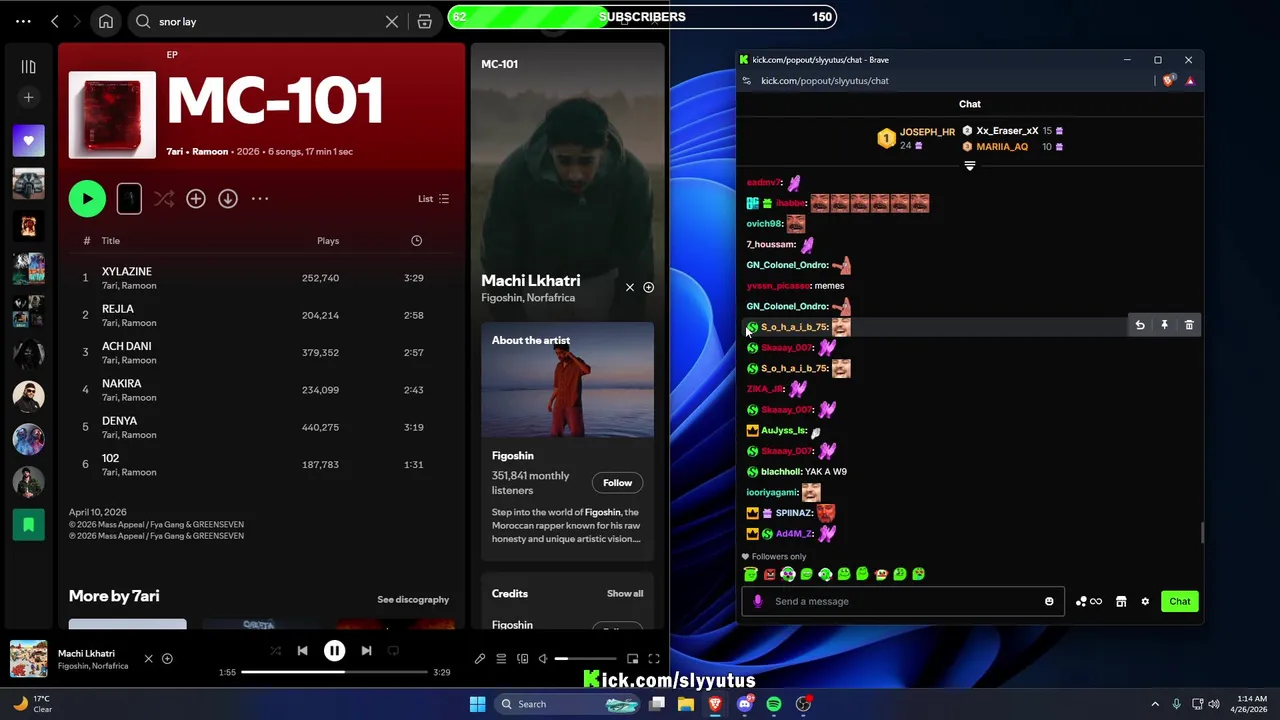Create a new playlist with plus icon

pyautogui.click(x=28, y=97)
